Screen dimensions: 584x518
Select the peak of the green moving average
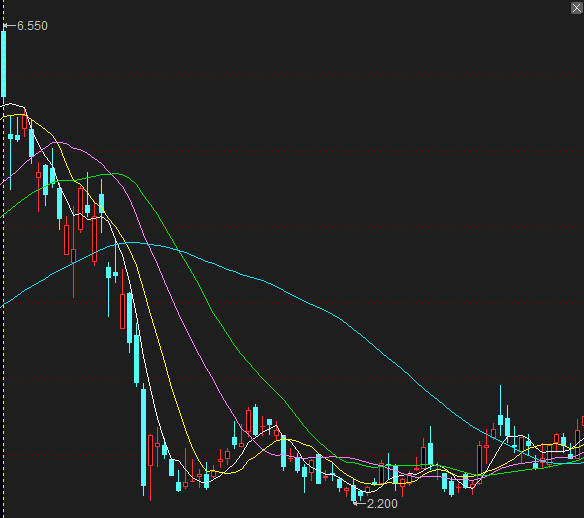pyautogui.click(x=115, y=174)
